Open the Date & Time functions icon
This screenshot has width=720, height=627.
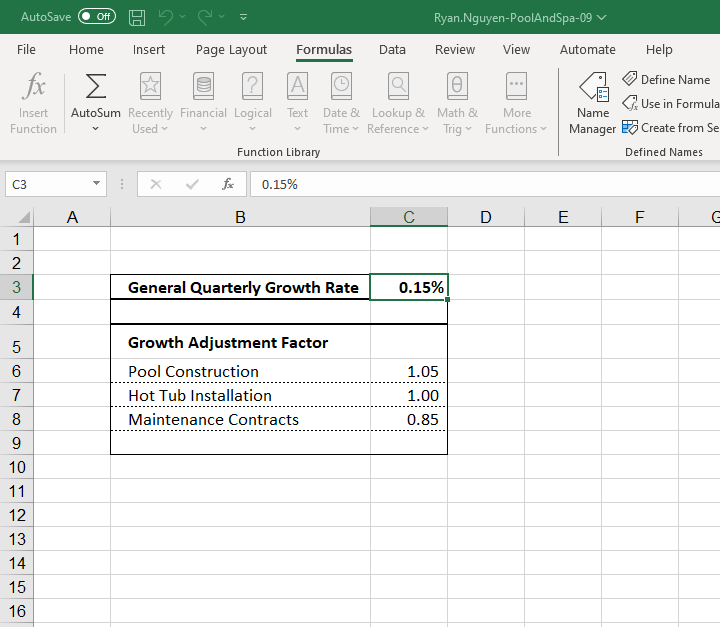click(341, 86)
